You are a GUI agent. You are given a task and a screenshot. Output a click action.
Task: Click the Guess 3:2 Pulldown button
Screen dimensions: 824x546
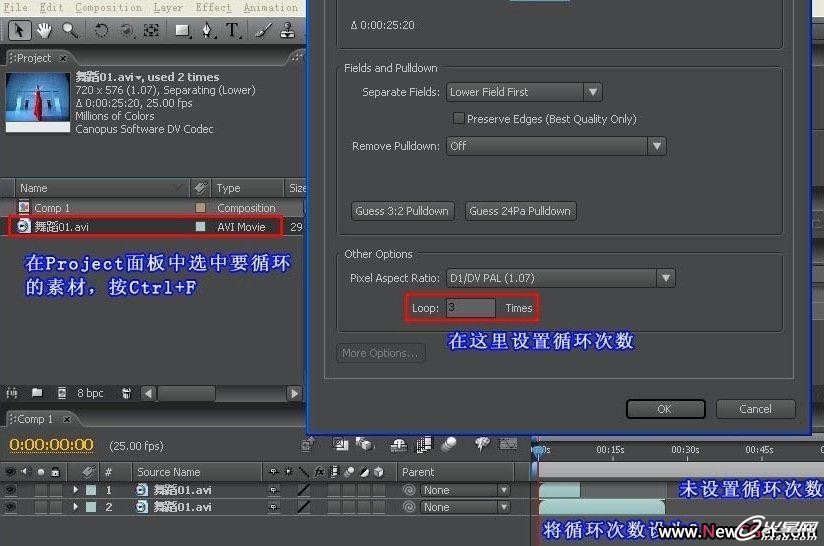pos(403,211)
